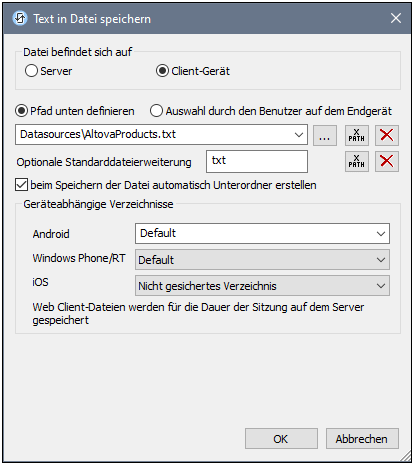This screenshot has height=465, width=414.
Task: Open the Windows Phone/RT directory dropdown
Action: pyautogui.click(x=262, y=259)
